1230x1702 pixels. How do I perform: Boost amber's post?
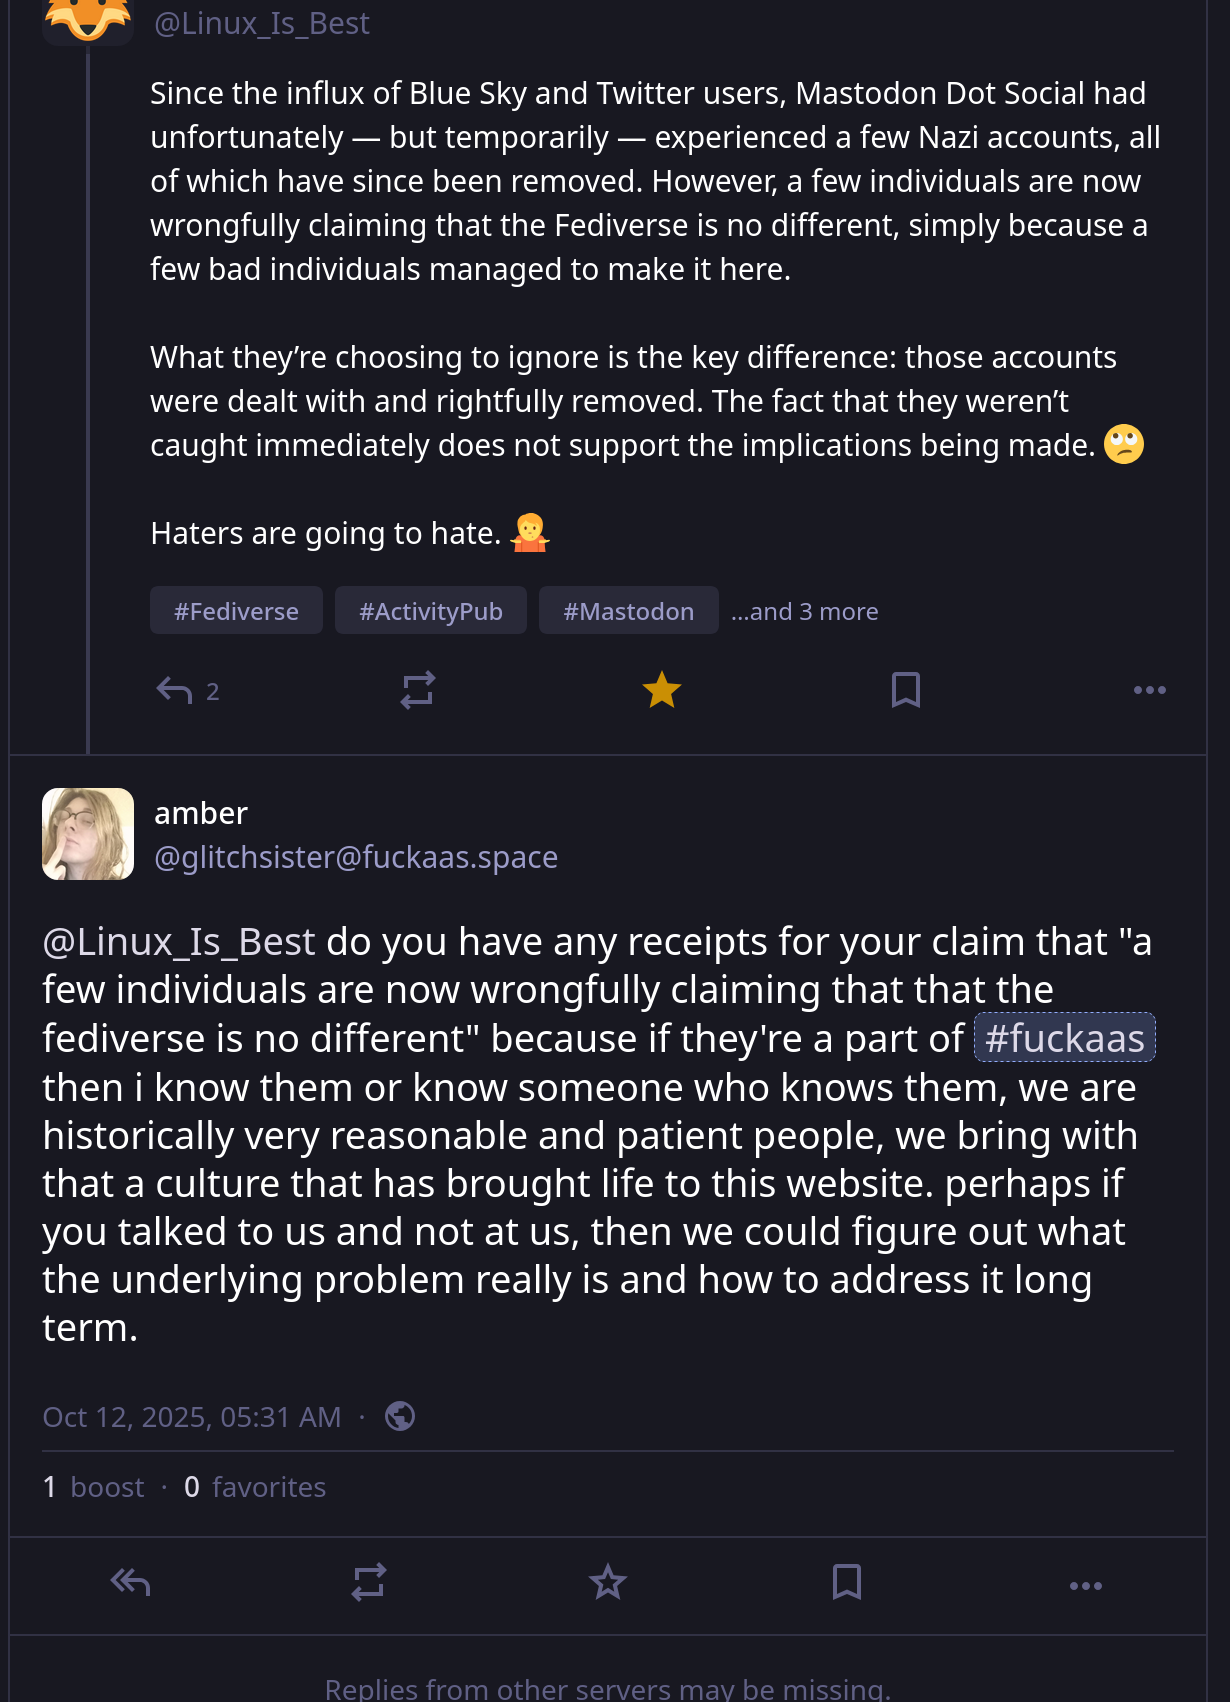(x=369, y=1582)
